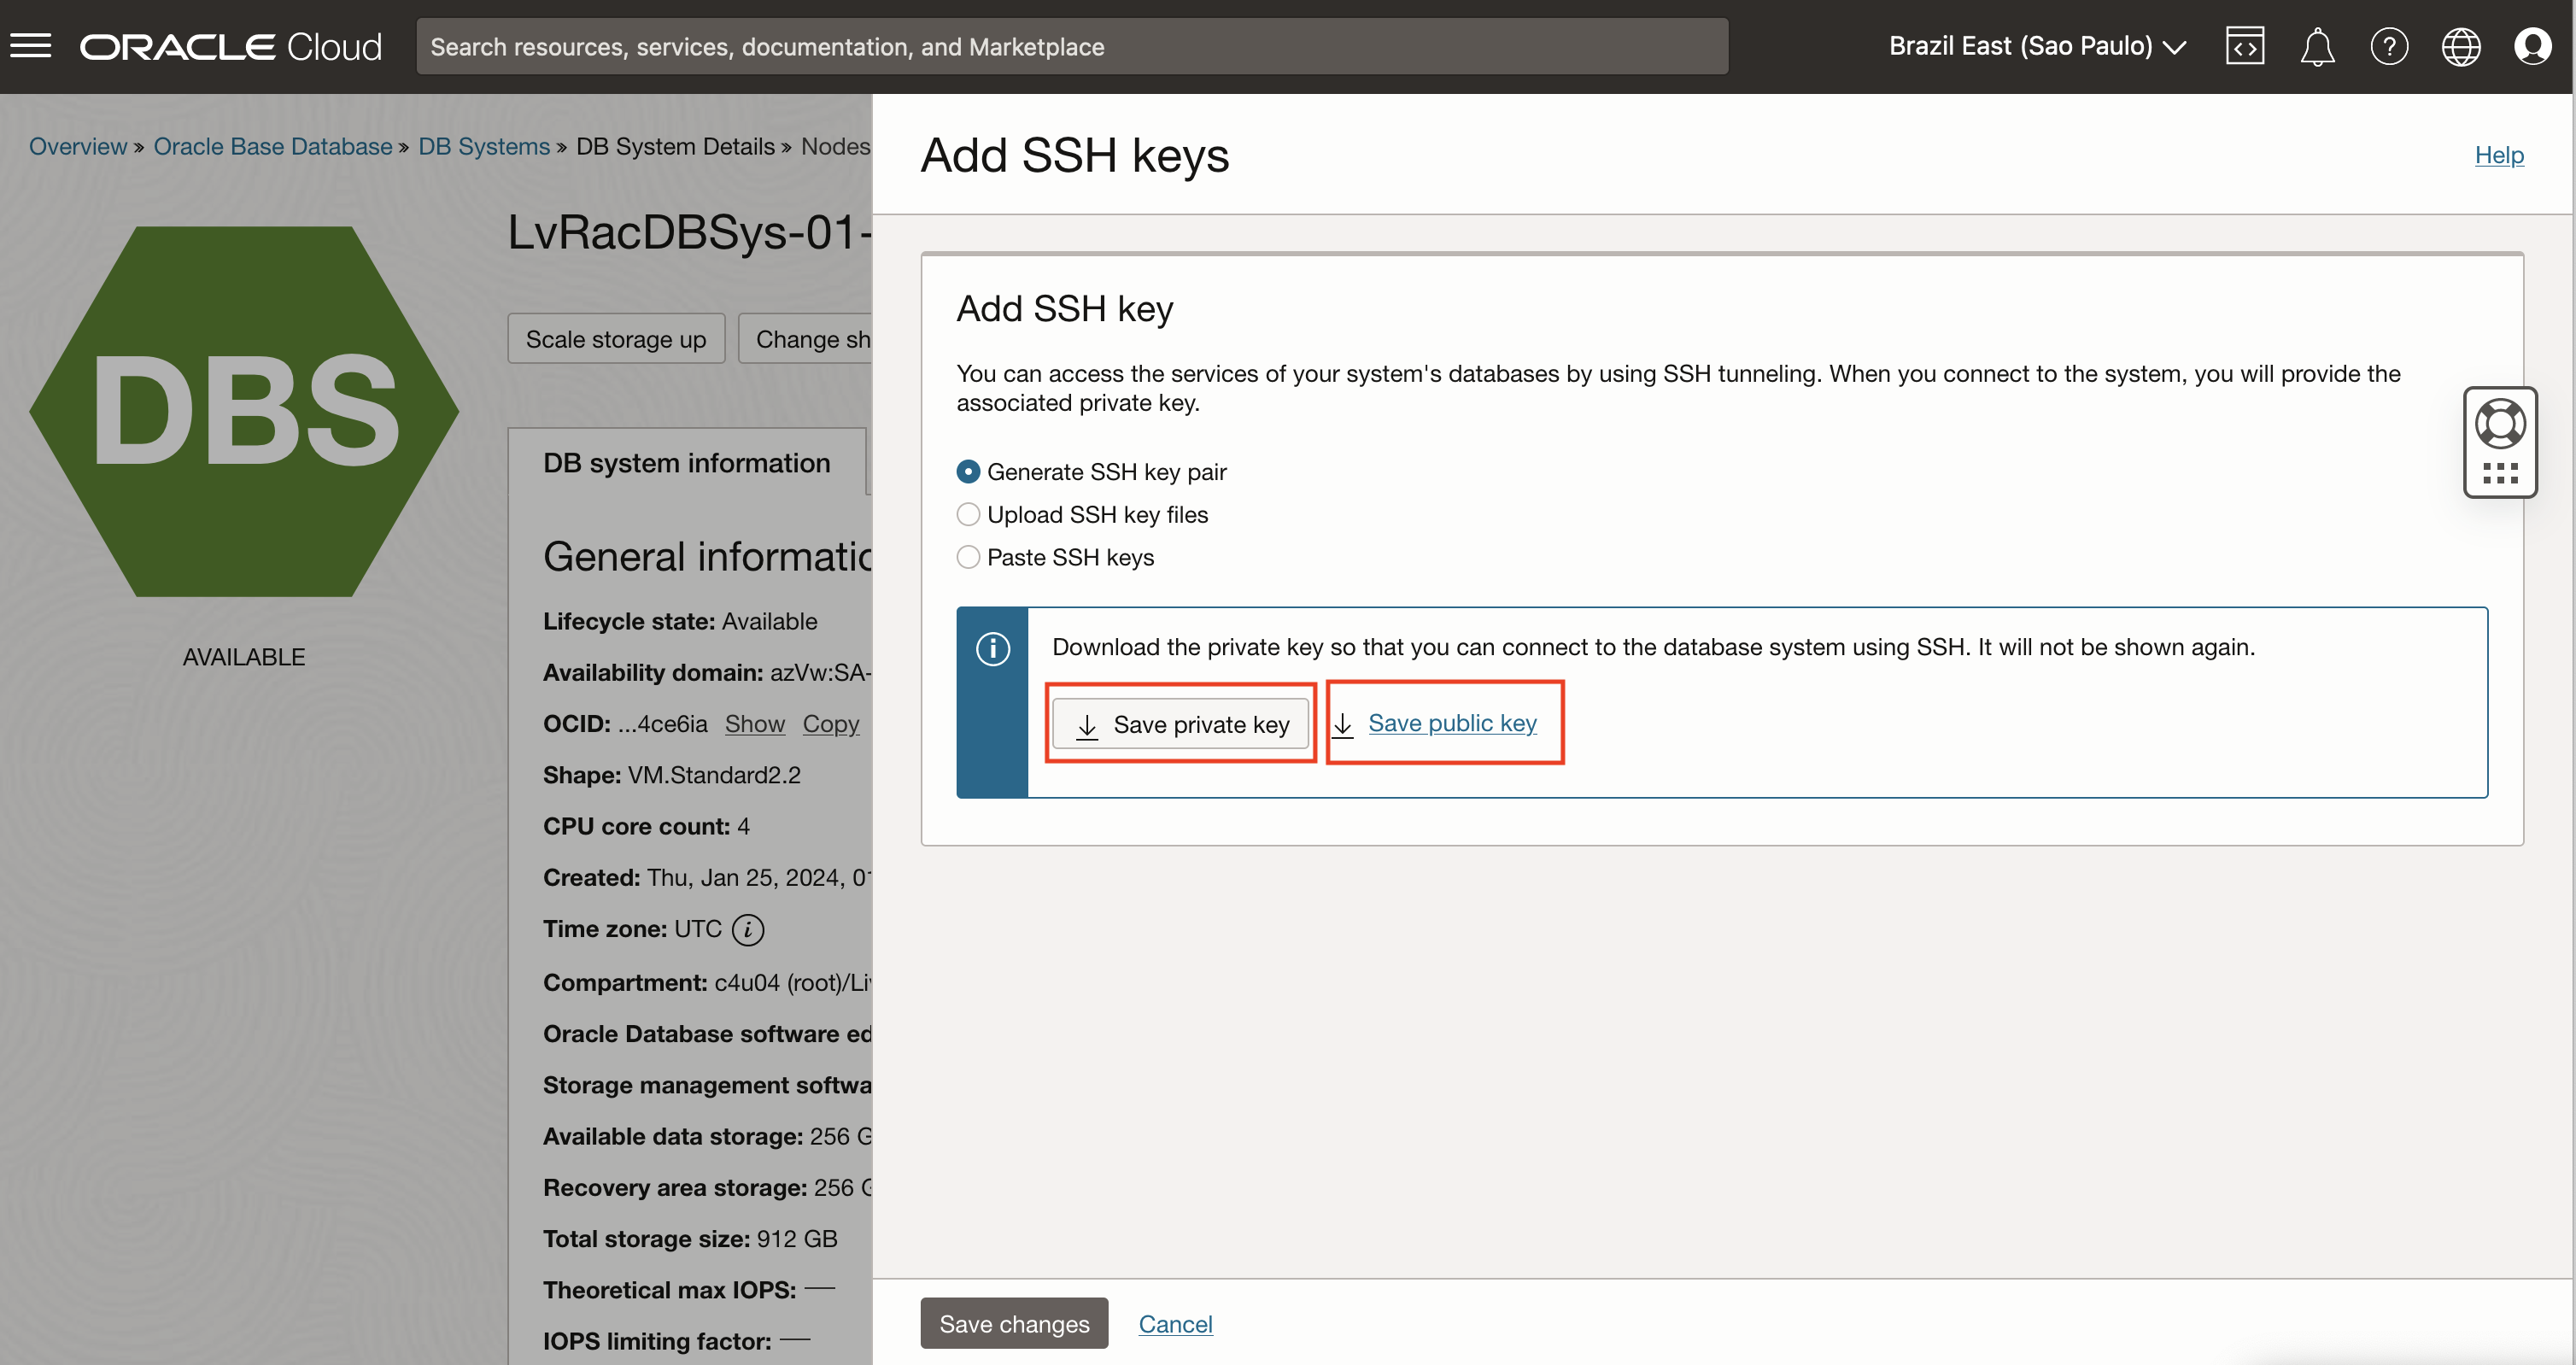Viewport: 2576px width, 1365px height.
Task: Click the search resources input field
Action: [1071, 46]
